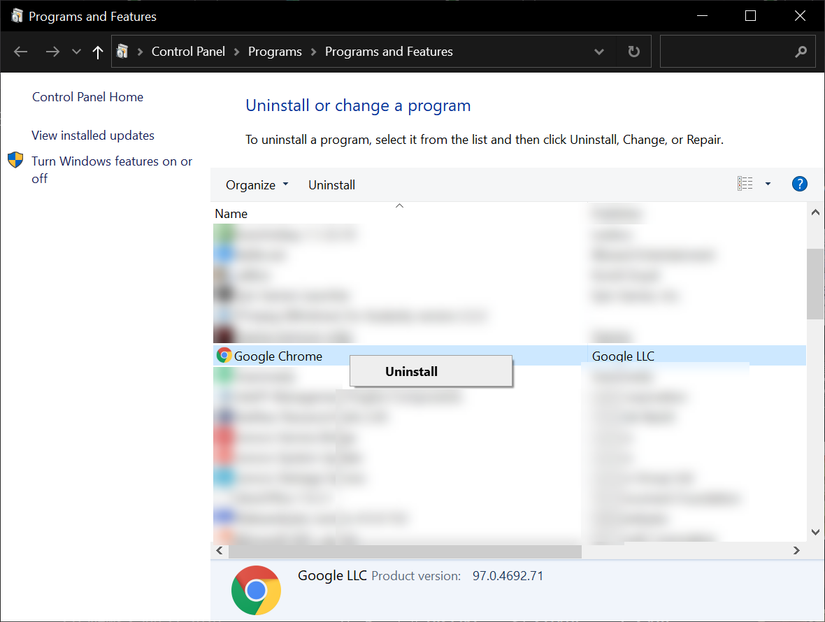
Task: Click the large Chrome logo in details pane
Action: [x=256, y=590]
